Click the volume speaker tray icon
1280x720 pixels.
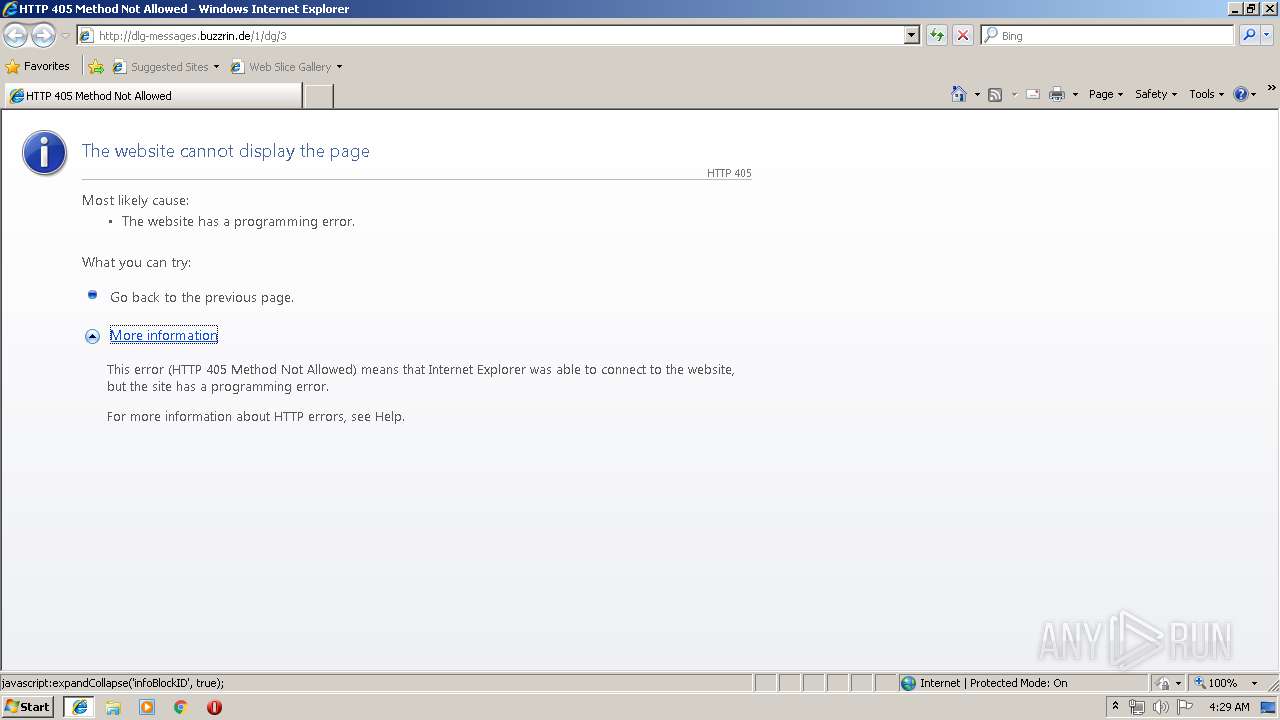1160,707
